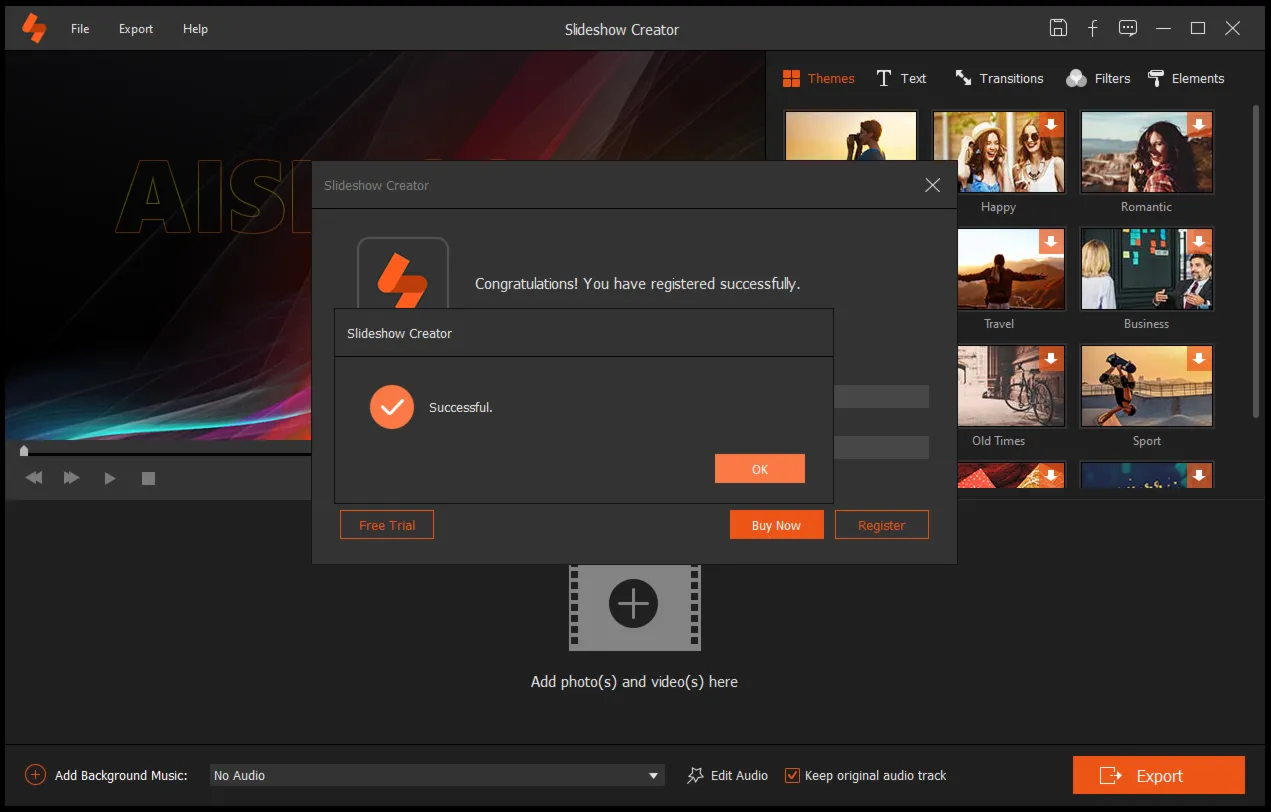Switch to the Elements tab
Image resolution: width=1271 pixels, height=812 pixels.
[x=1186, y=78]
